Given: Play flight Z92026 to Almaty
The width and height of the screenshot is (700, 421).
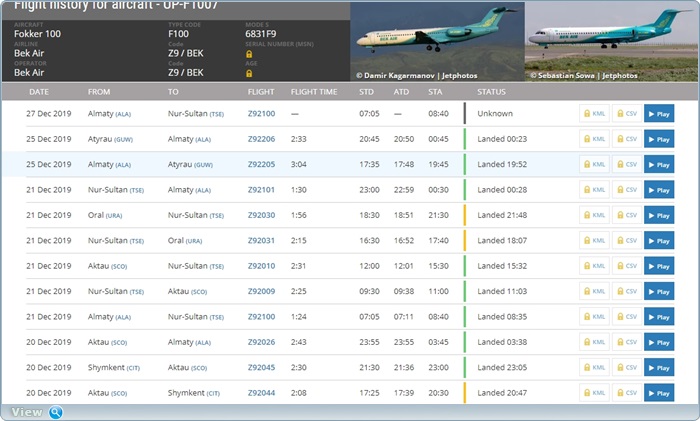Looking at the screenshot, I should point(659,342).
